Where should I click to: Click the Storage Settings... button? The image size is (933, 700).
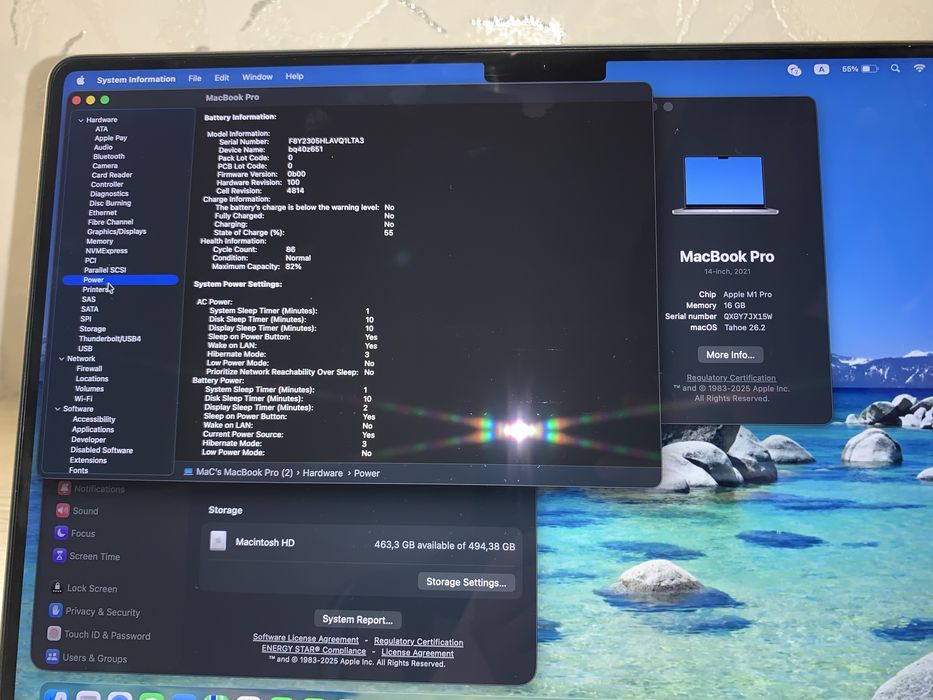coord(466,582)
